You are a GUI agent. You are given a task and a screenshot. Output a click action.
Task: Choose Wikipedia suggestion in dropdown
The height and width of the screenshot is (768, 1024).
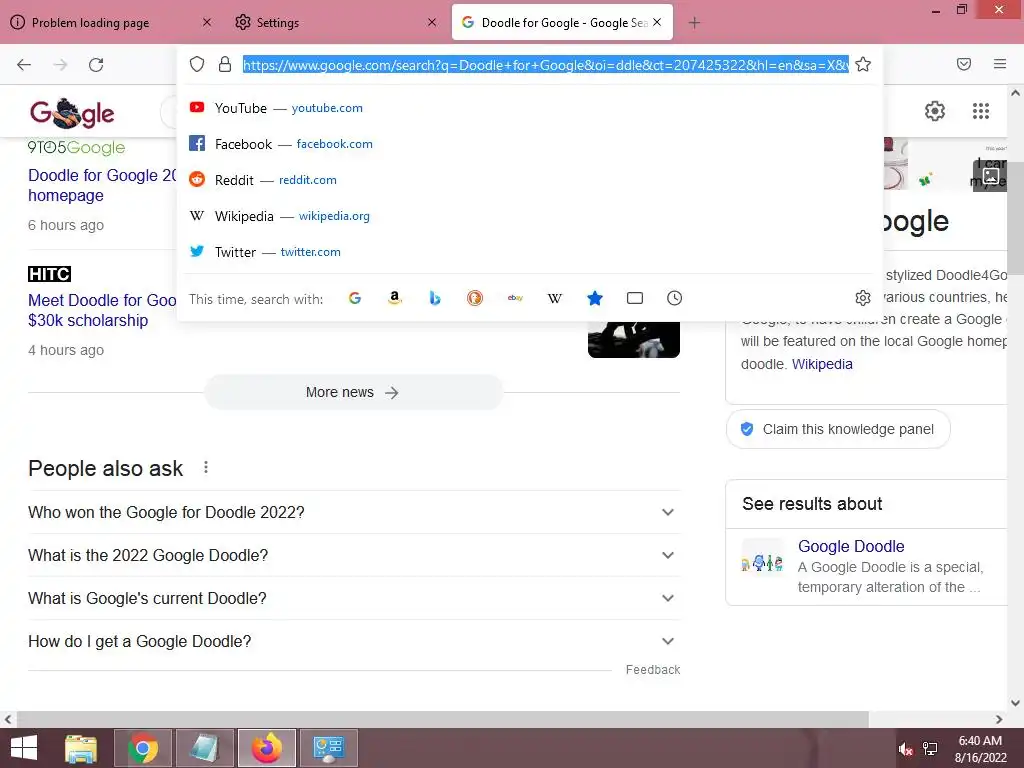[530, 216]
